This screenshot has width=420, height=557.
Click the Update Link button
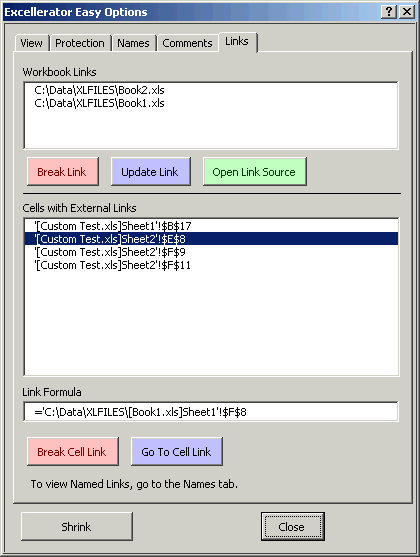coord(151,172)
